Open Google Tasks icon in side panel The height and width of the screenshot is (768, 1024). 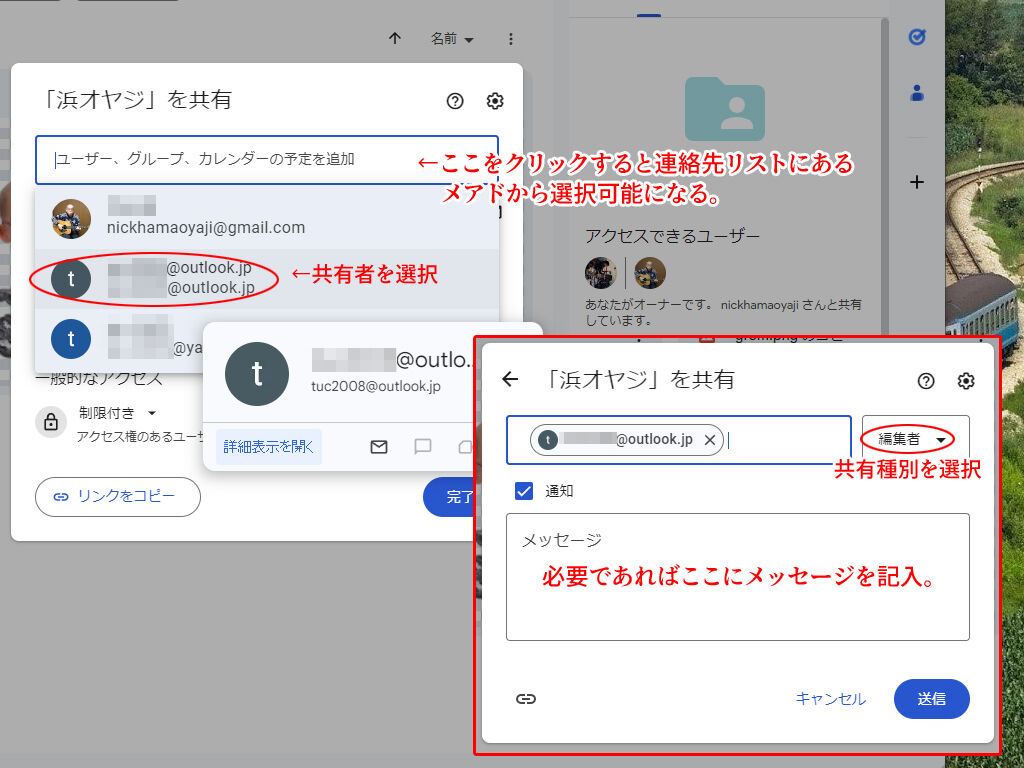tap(916, 37)
